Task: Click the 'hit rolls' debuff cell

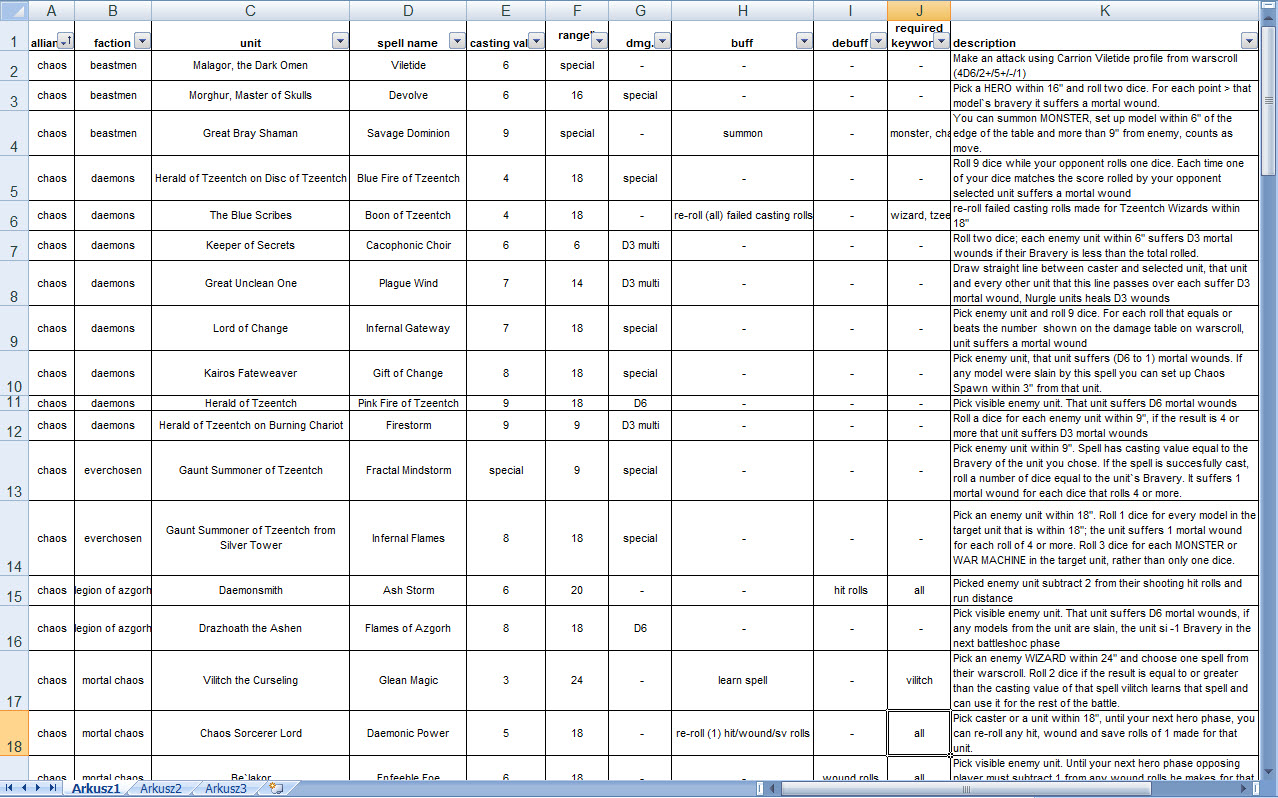Action: pos(850,590)
